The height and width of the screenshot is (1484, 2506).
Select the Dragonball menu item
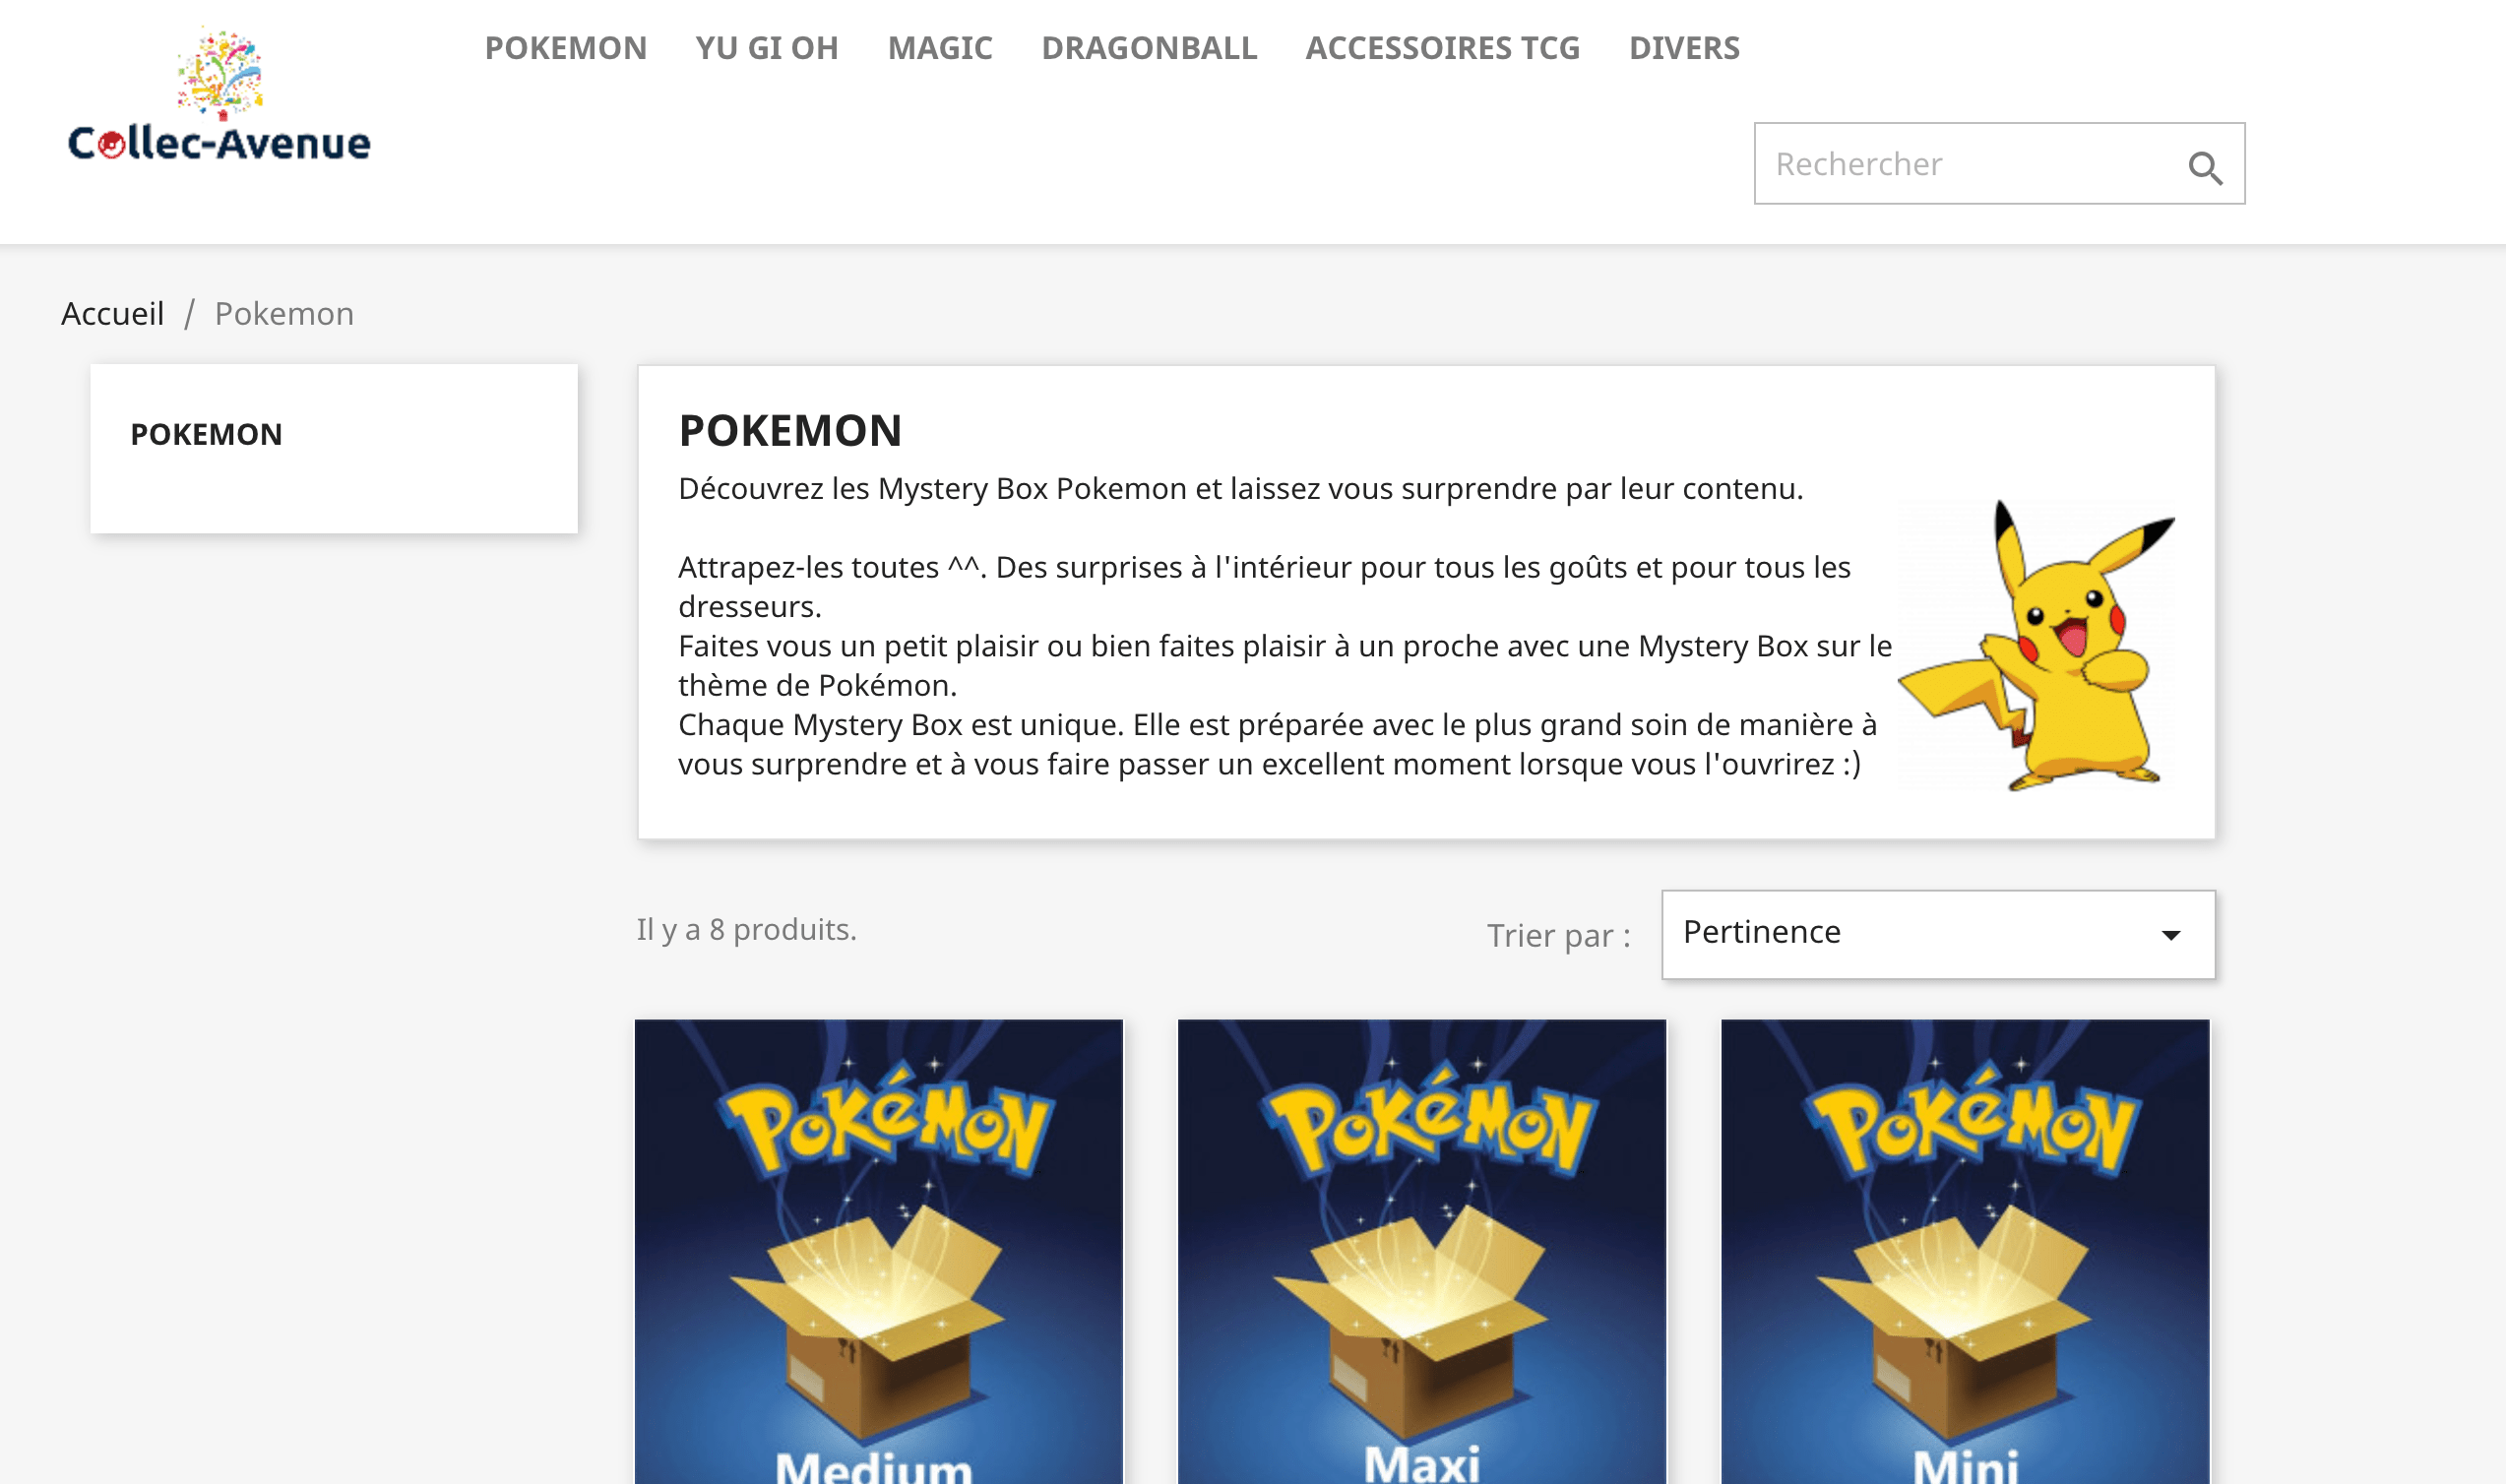coord(1148,48)
